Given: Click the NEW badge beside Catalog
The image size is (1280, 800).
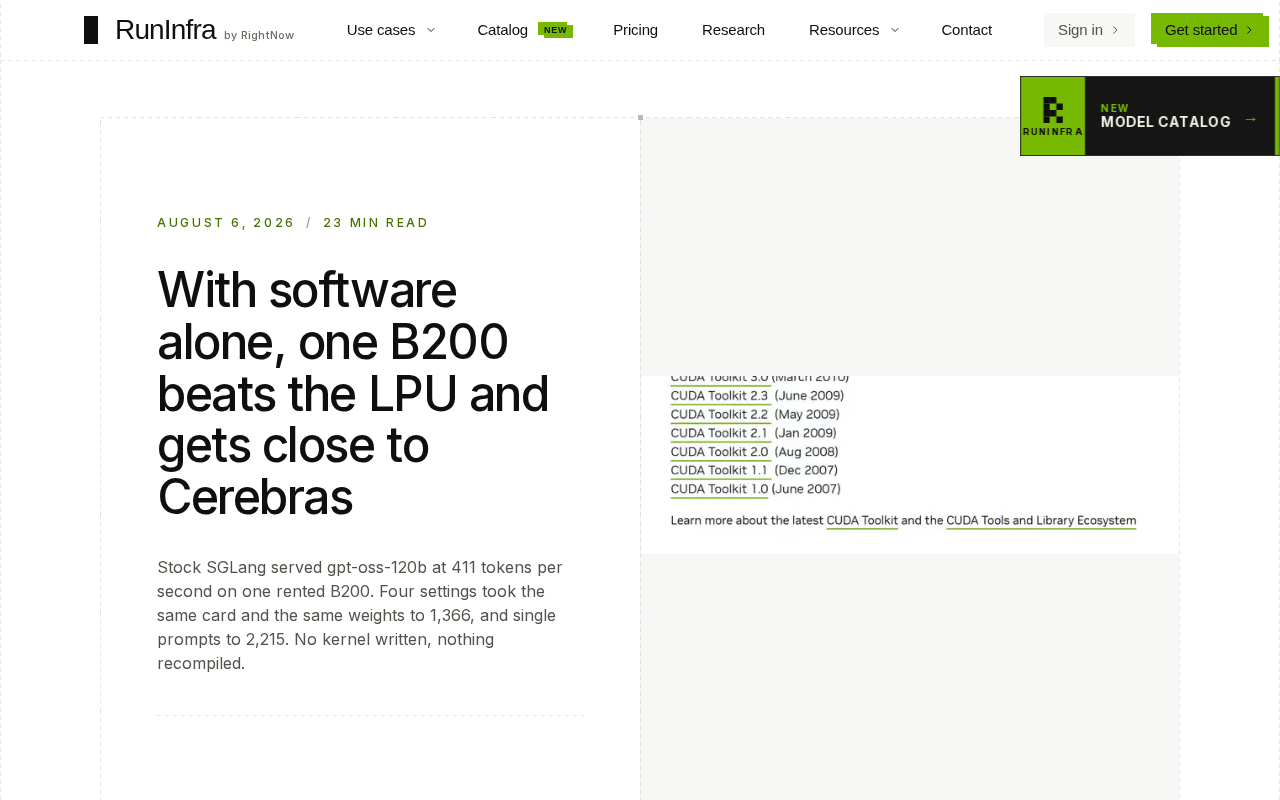Looking at the screenshot, I should (x=555, y=30).
